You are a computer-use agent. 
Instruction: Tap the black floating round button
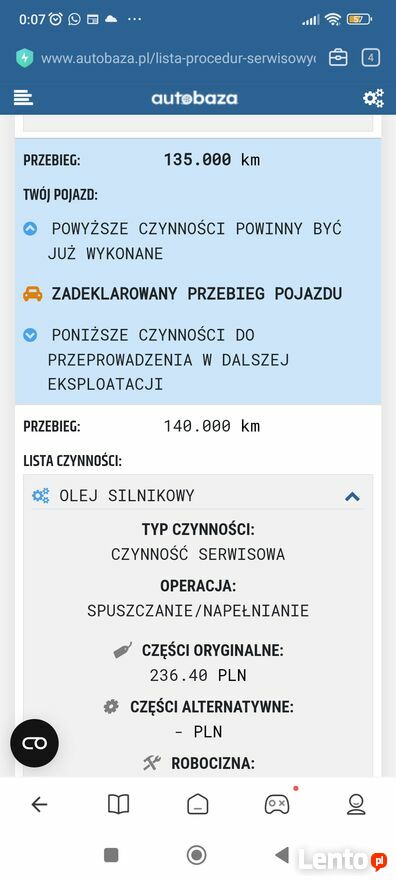[34, 743]
